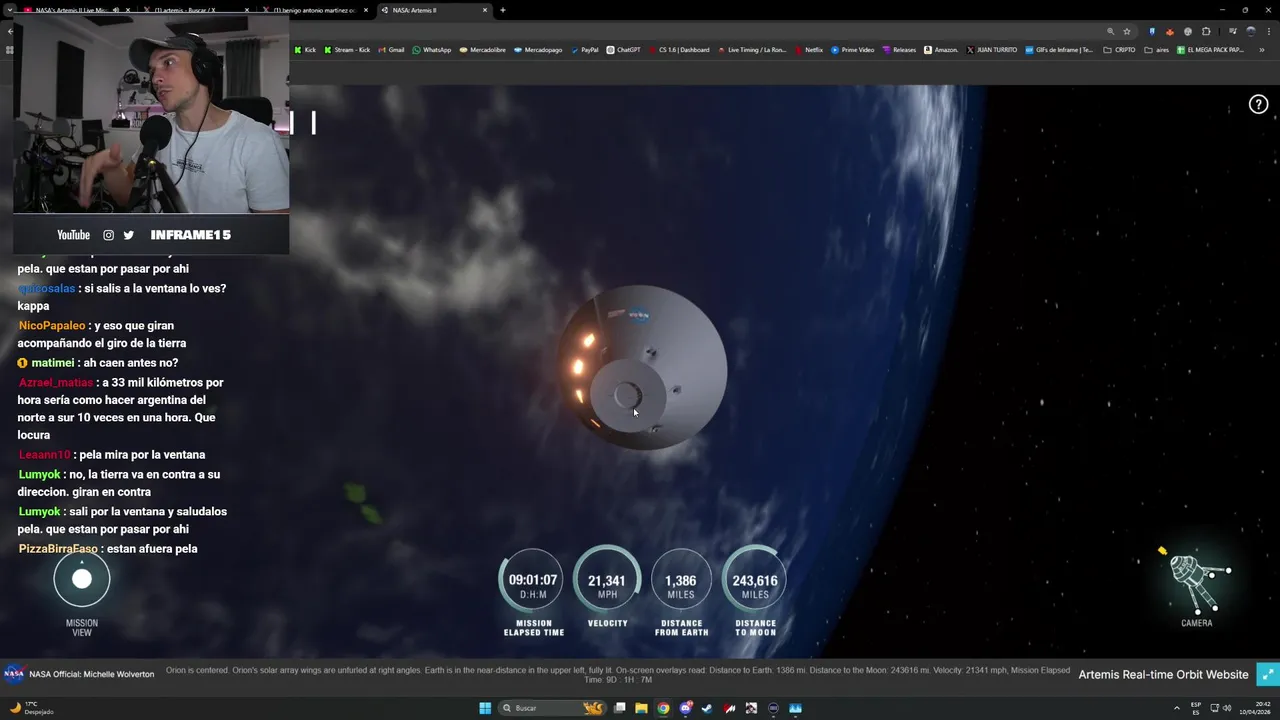Open the Mercadopago bookmark

[x=538, y=49]
